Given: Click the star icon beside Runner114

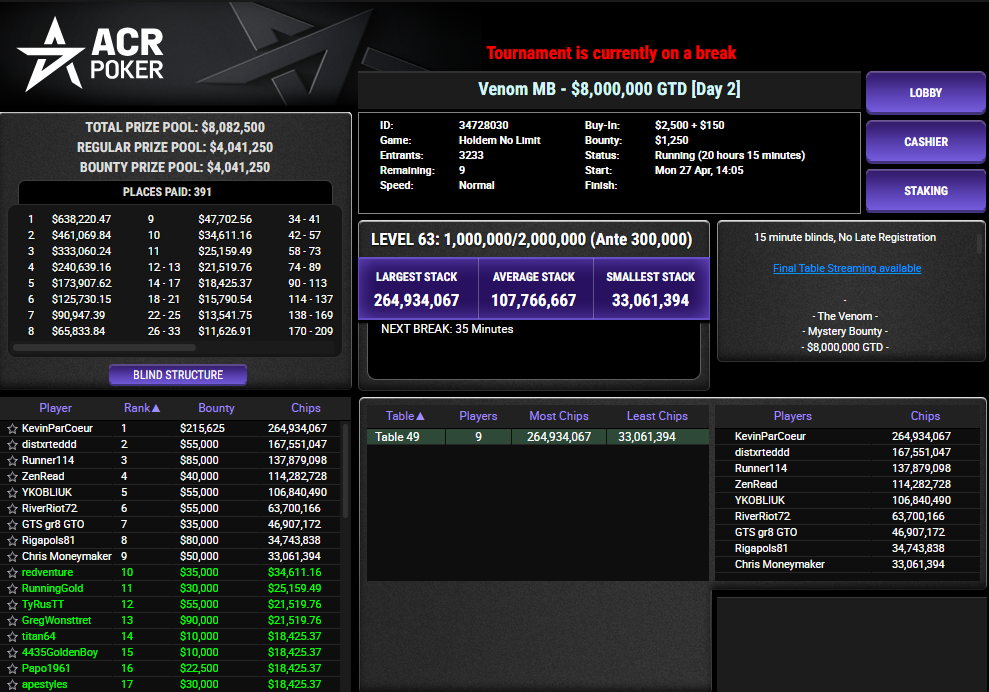Looking at the screenshot, I should coord(11,460).
